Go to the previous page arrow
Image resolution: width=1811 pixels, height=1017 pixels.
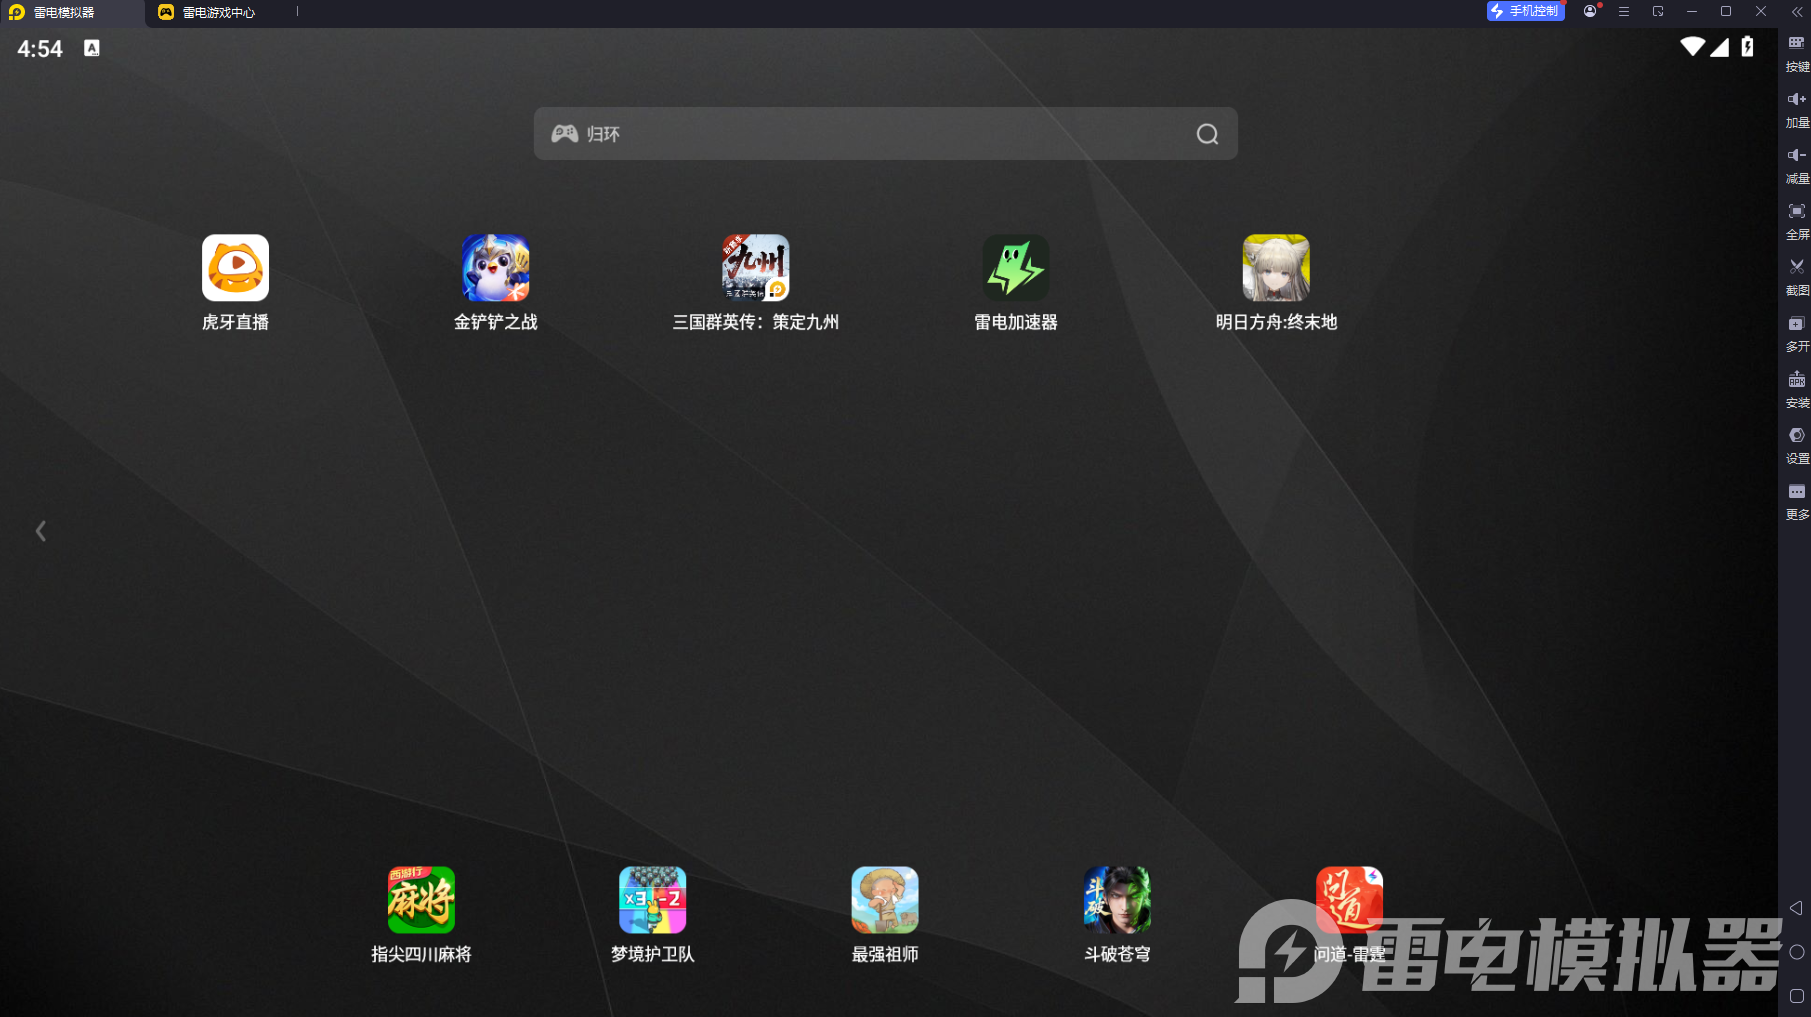tap(41, 531)
